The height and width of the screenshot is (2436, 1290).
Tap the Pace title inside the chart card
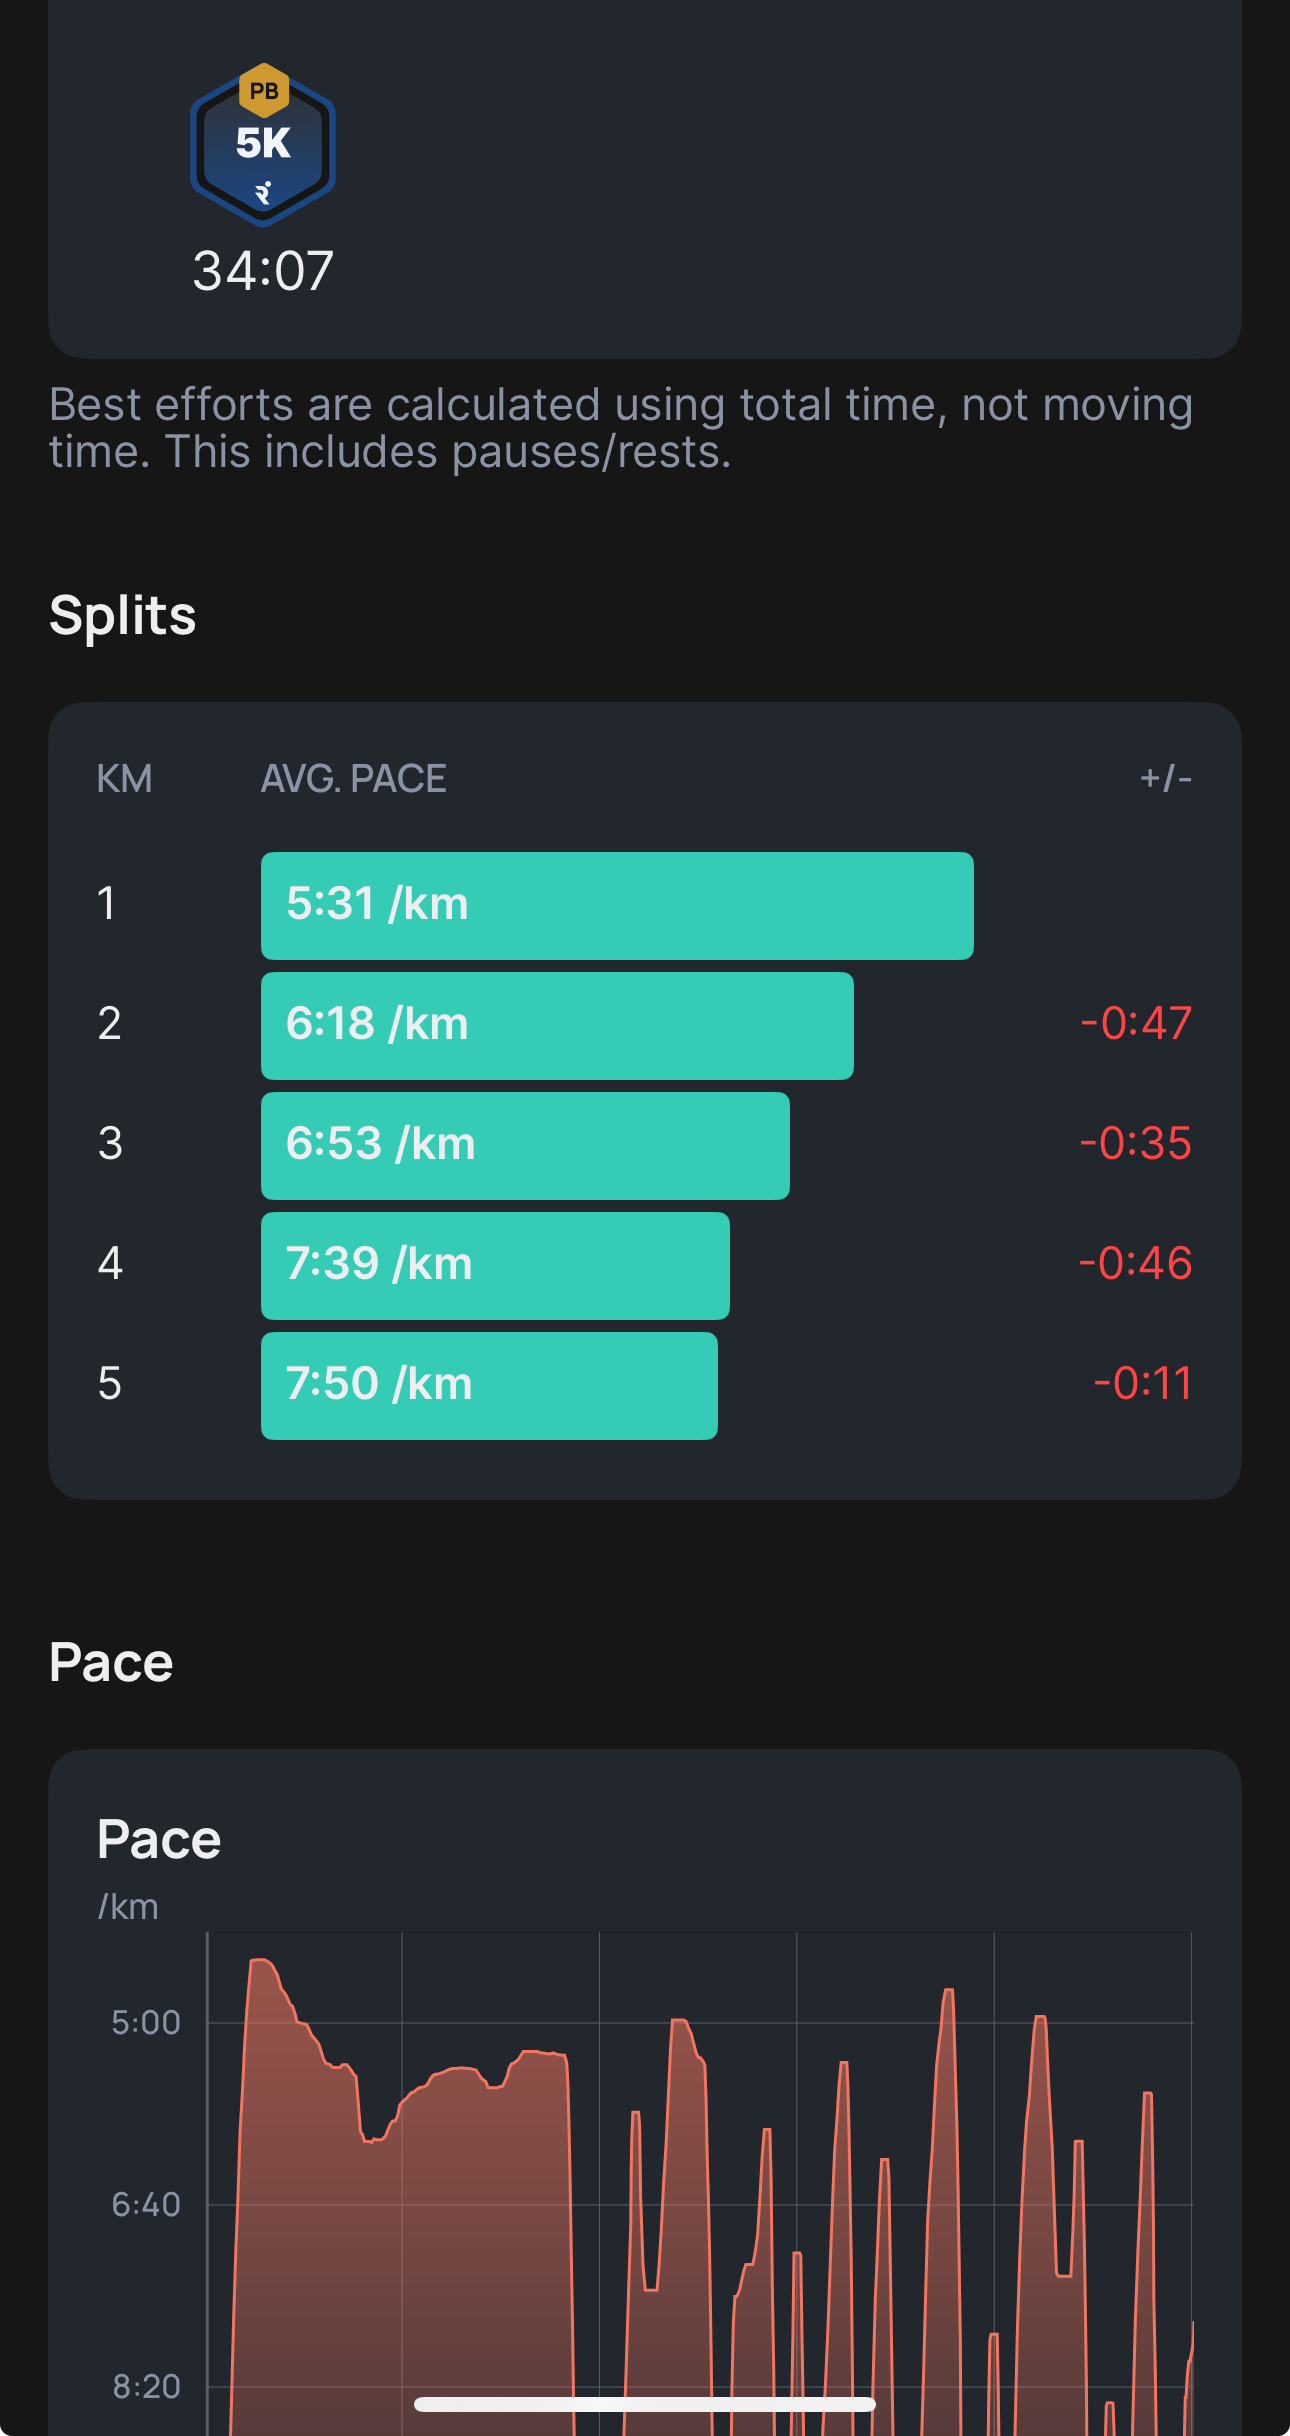click(x=159, y=1839)
